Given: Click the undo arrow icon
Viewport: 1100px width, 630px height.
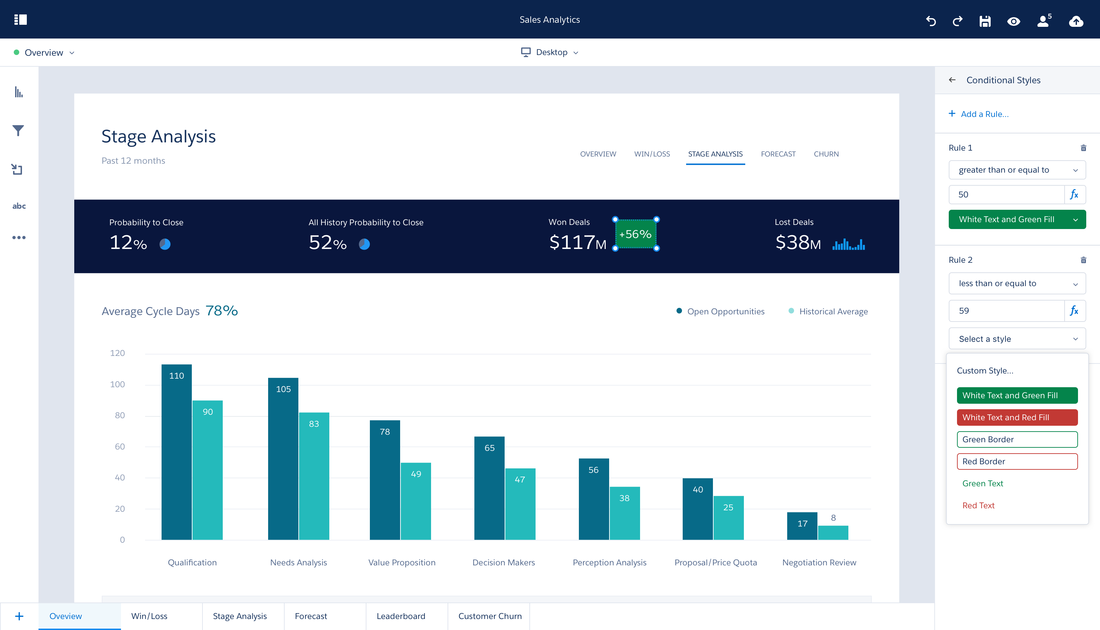Looking at the screenshot, I should tap(931, 21).
